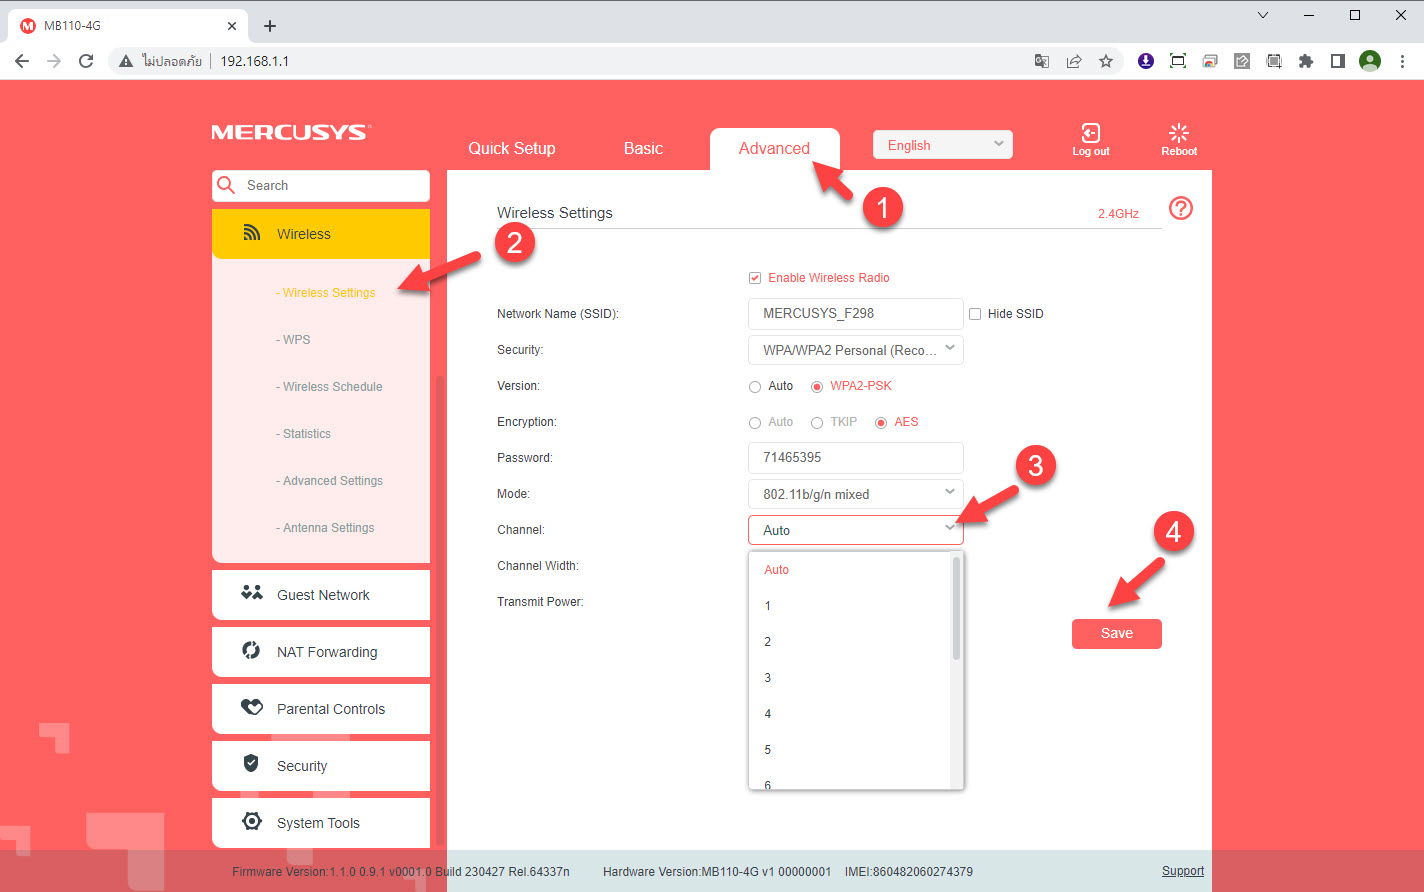Click the Support link
This screenshot has height=892, width=1424.
tap(1183, 871)
